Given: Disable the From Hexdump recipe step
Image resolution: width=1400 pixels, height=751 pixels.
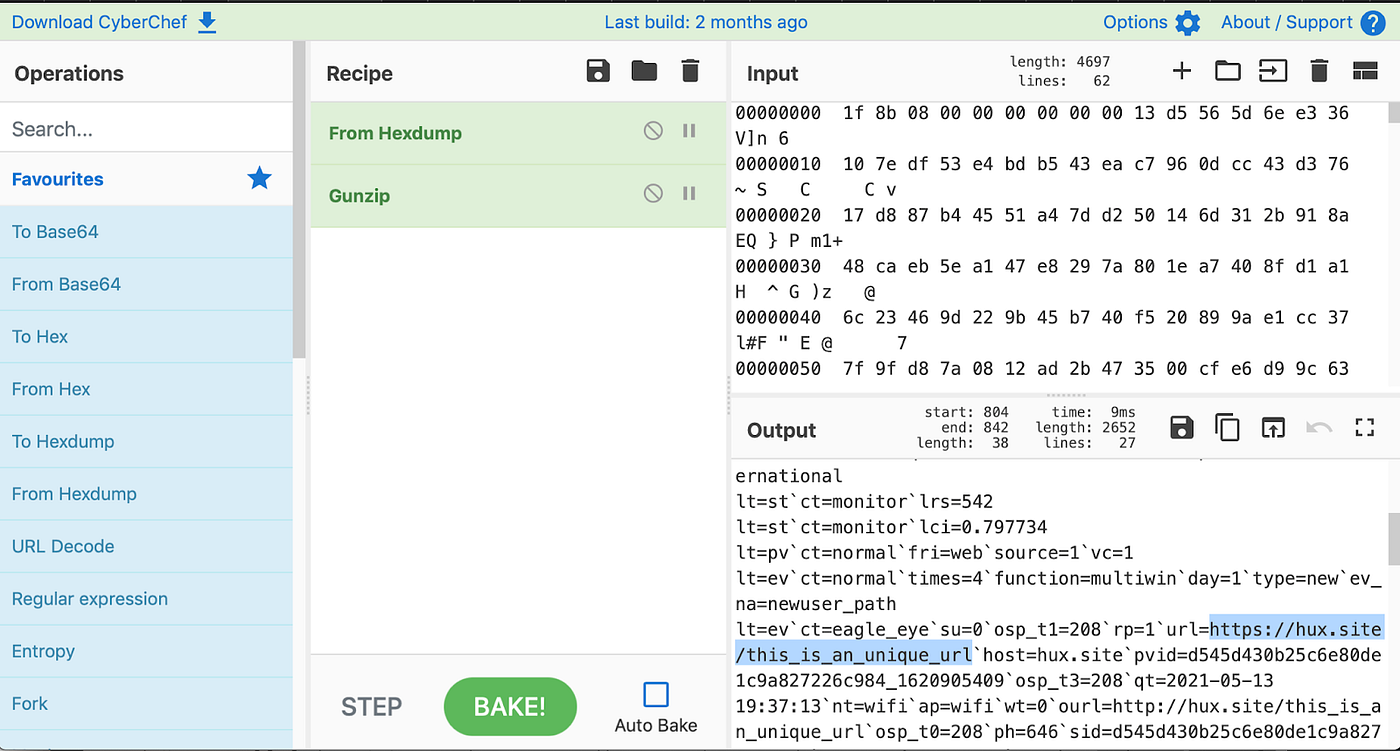Looking at the screenshot, I should point(653,131).
